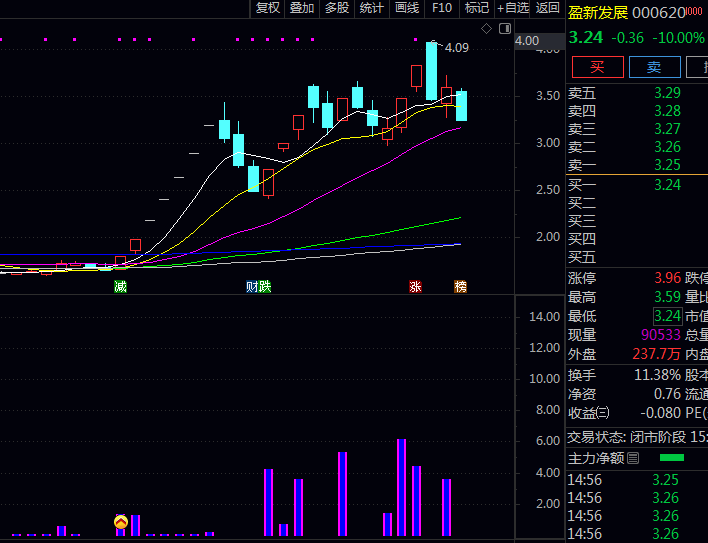Select the 画线 drawing tool
Viewport: 708px width, 543px height.
(406, 8)
